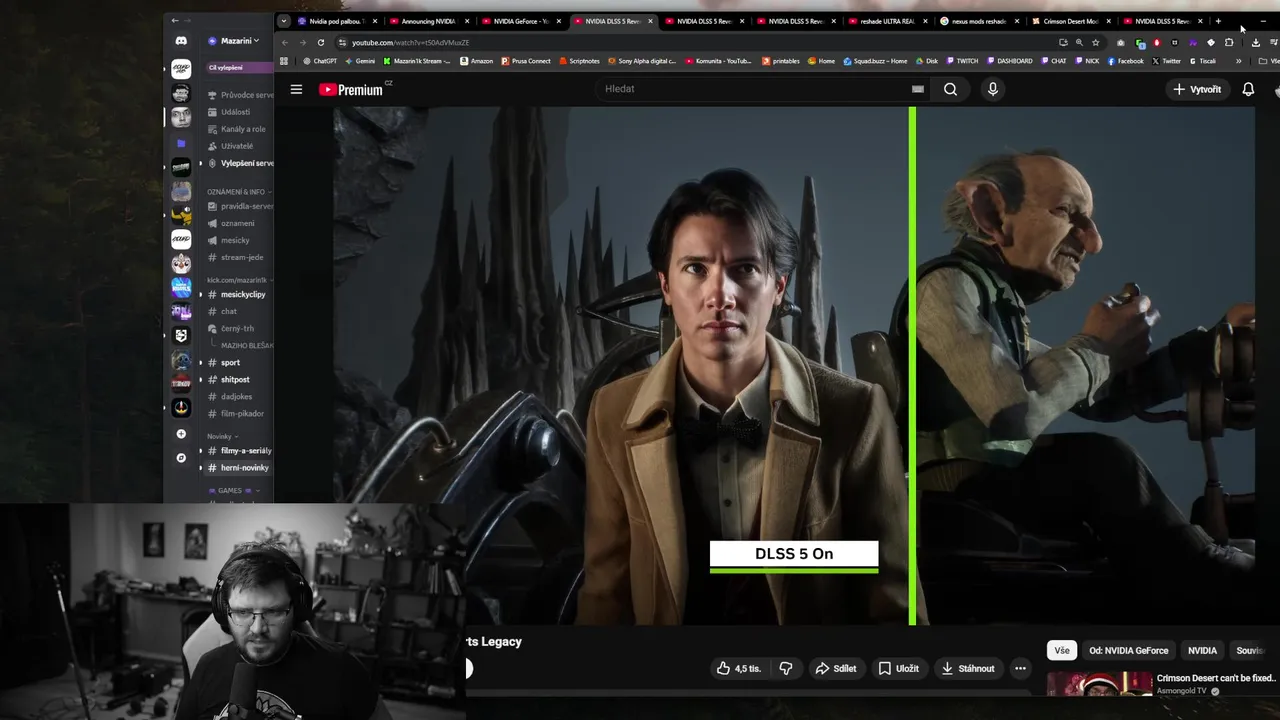Open the browser extensions puzzle icon
Screen dimensions: 1280x720
(x=1229, y=42)
